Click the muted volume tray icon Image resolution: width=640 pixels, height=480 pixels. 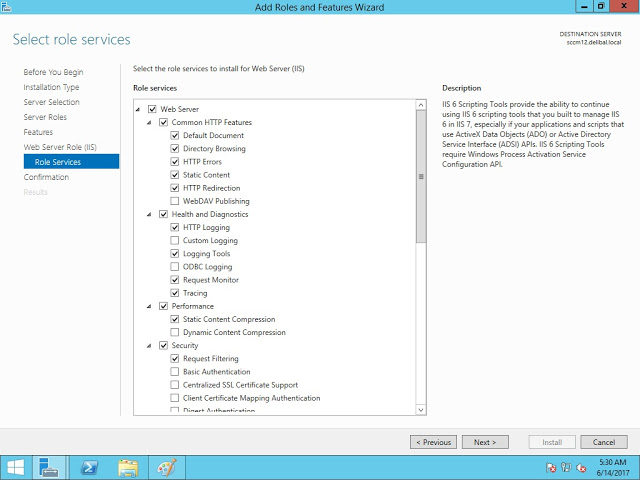(580, 467)
